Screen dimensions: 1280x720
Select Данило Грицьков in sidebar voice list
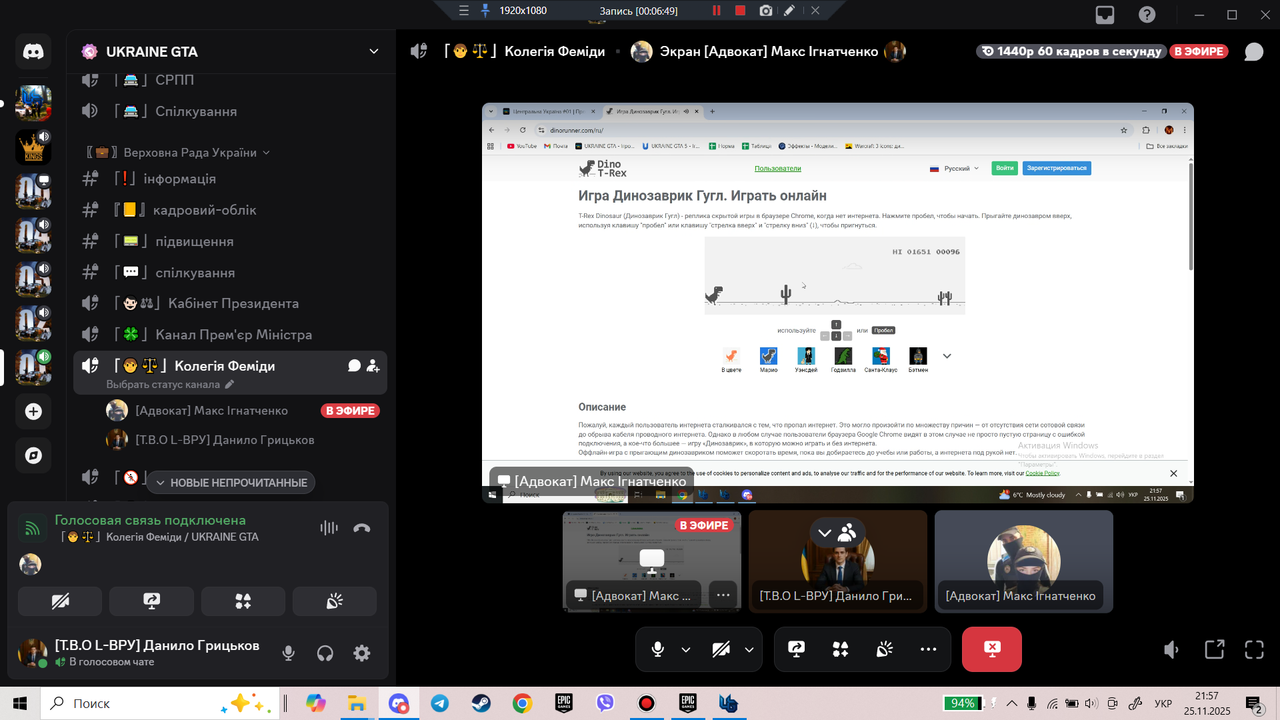(x=243, y=440)
